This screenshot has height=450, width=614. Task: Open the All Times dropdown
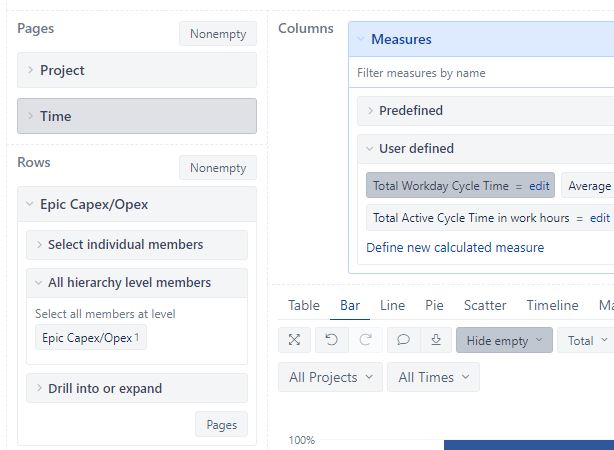coord(433,377)
